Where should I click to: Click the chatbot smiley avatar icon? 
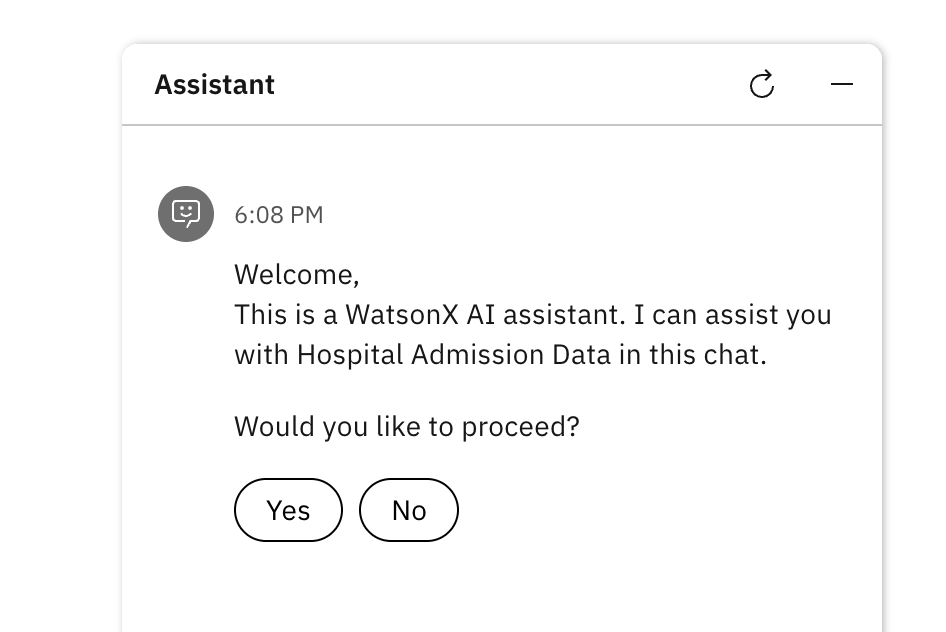click(186, 214)
